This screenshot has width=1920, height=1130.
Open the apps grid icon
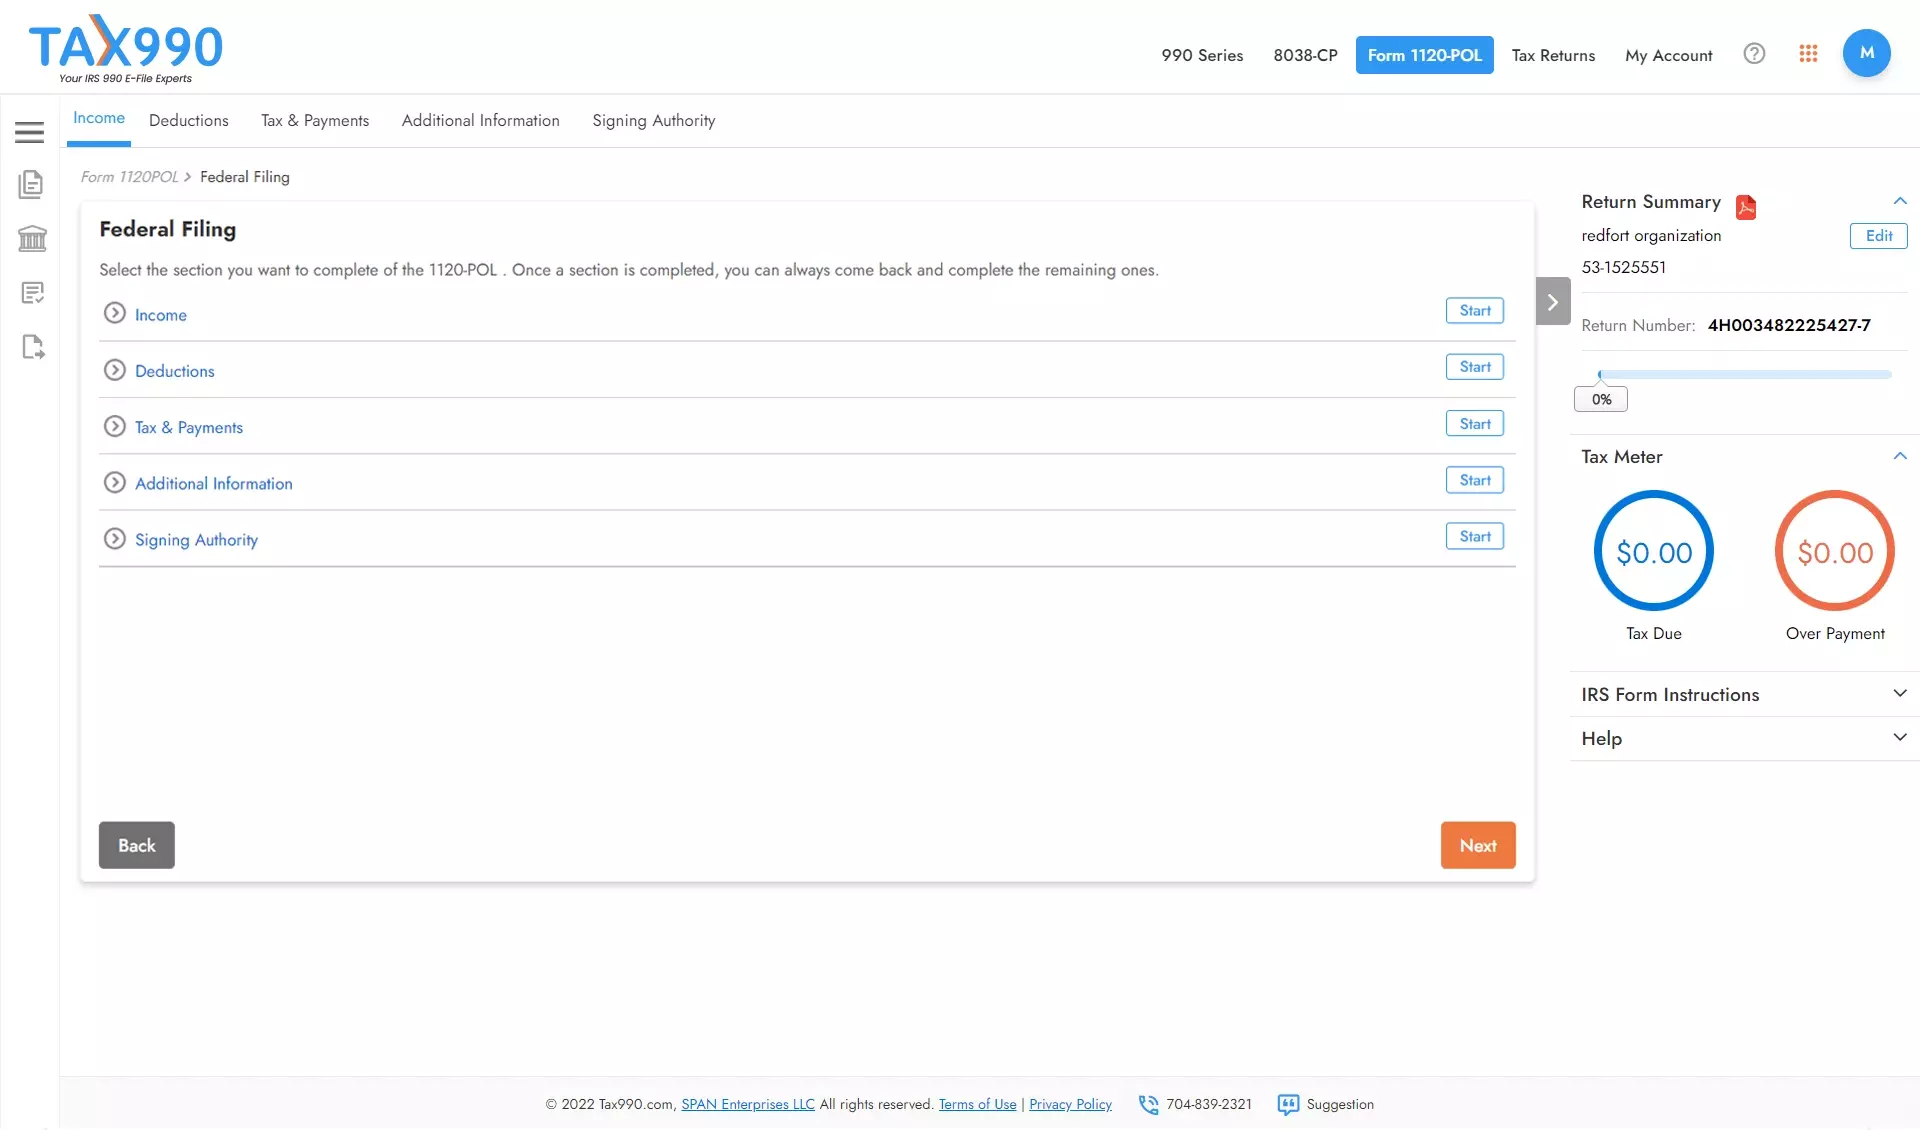1808,54
